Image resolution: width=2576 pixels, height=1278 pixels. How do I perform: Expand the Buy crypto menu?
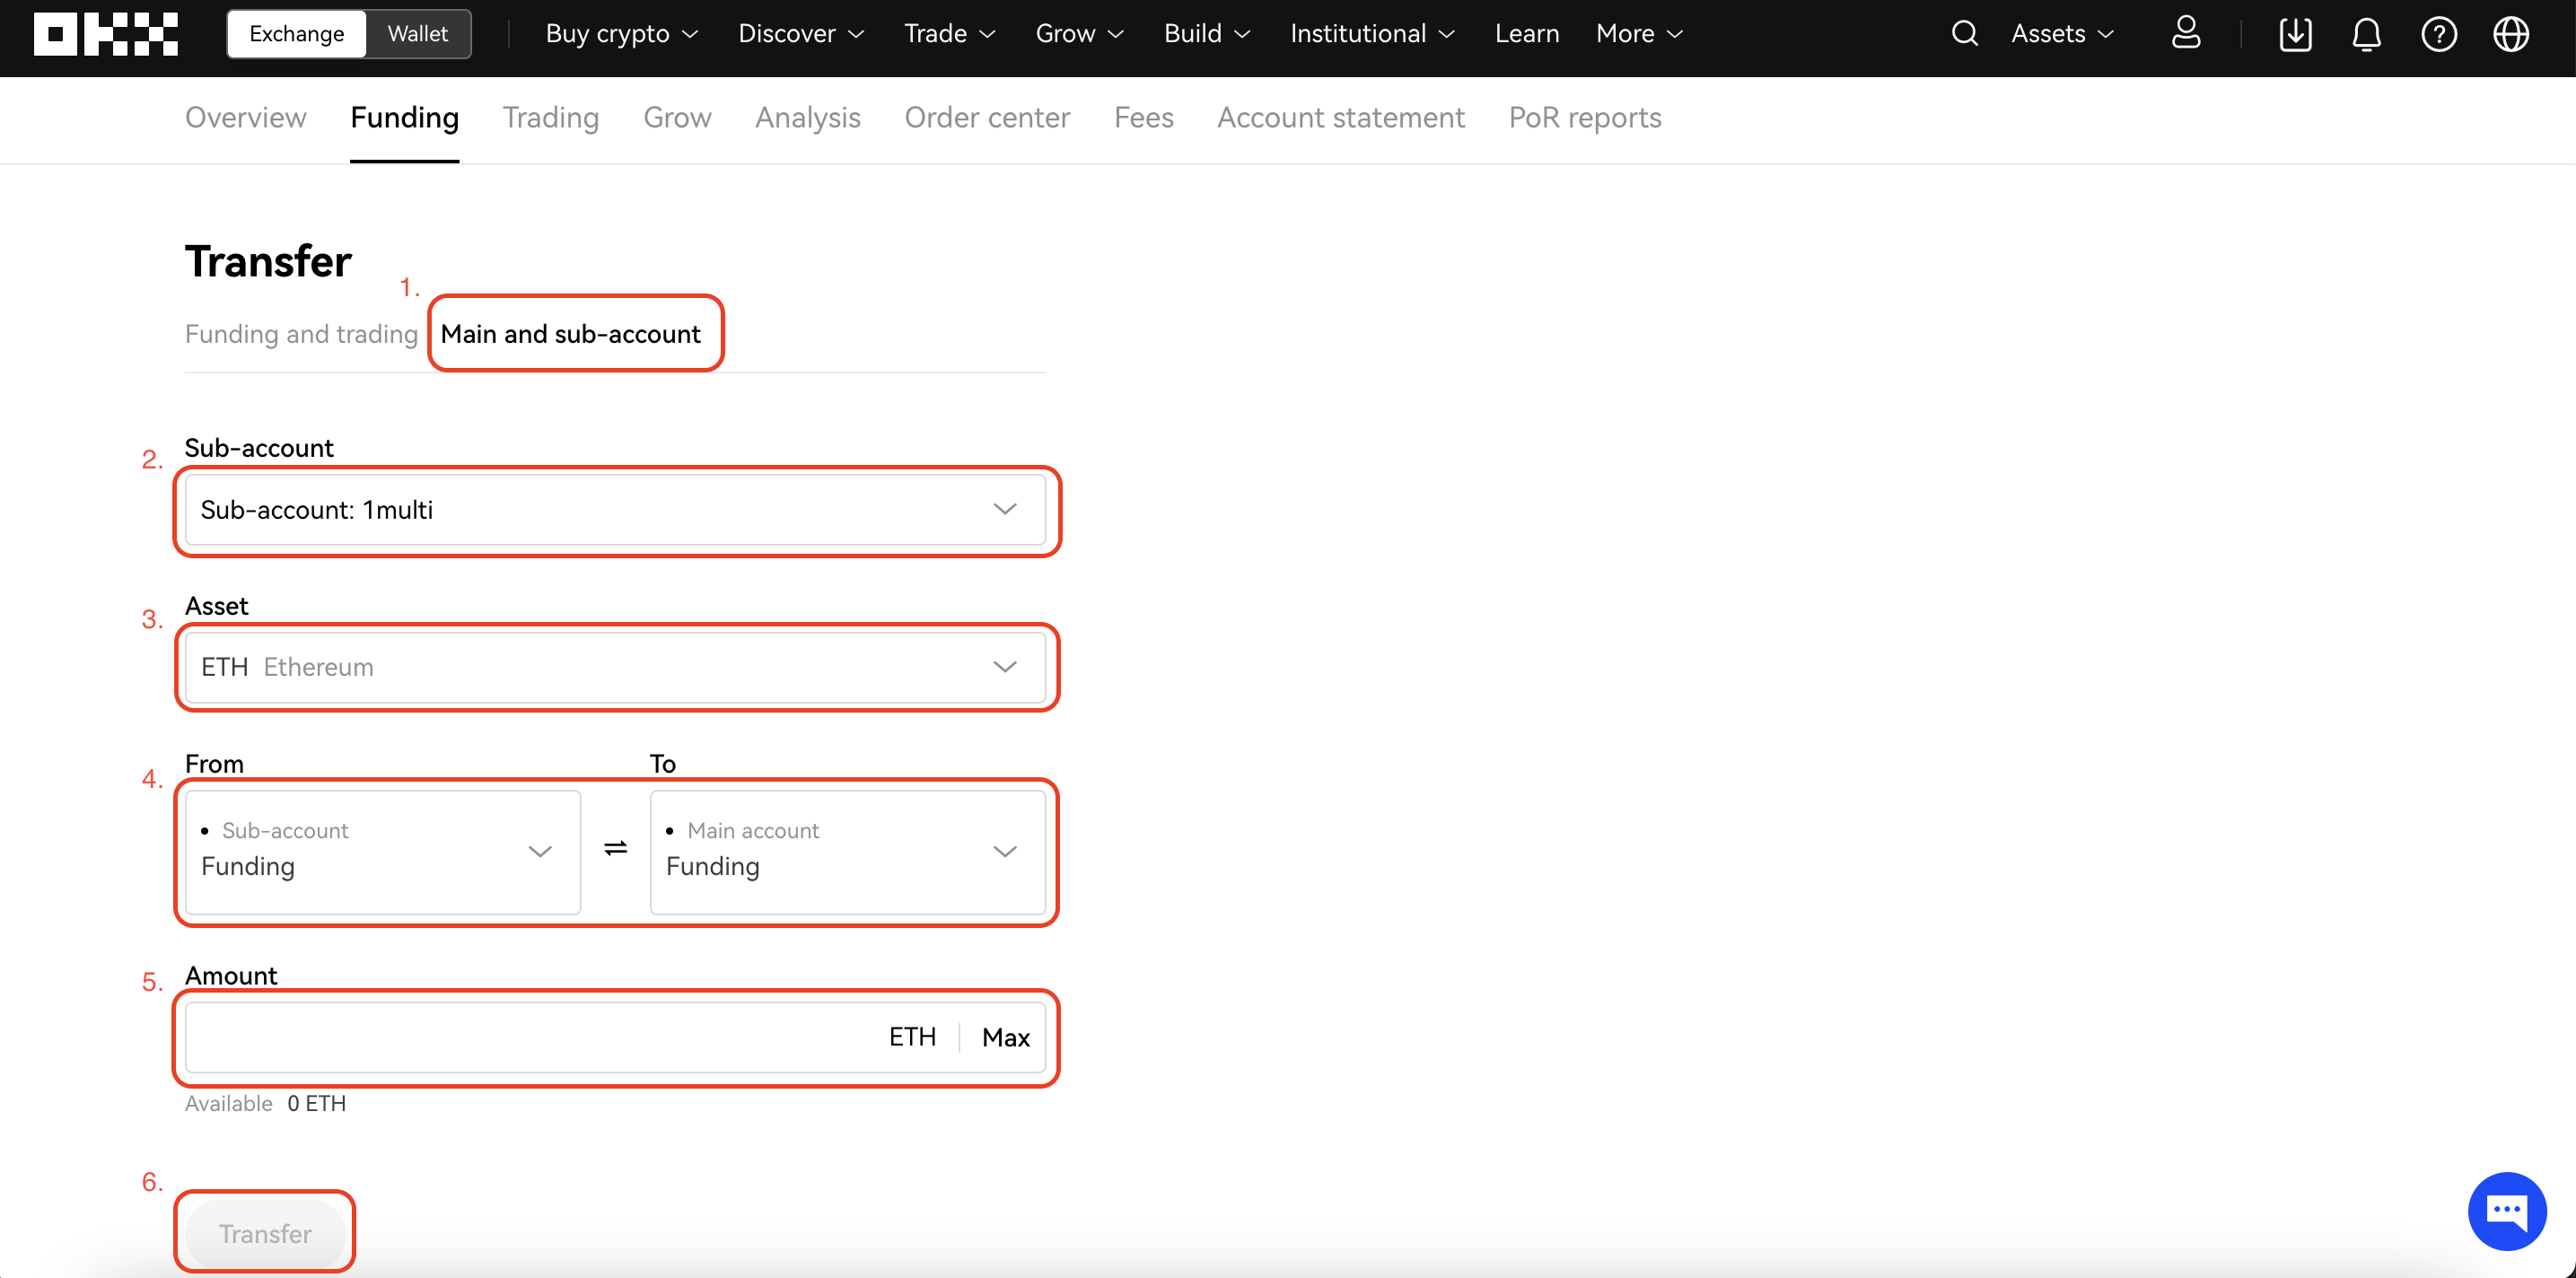click(621, 34)
